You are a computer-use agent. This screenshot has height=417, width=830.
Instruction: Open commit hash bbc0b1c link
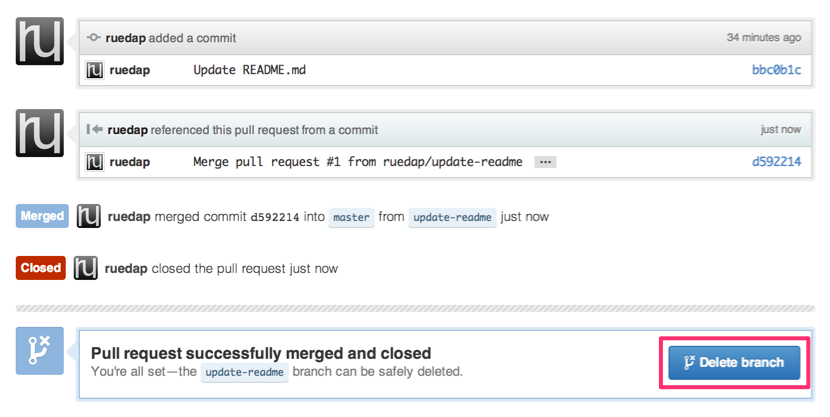776,70
